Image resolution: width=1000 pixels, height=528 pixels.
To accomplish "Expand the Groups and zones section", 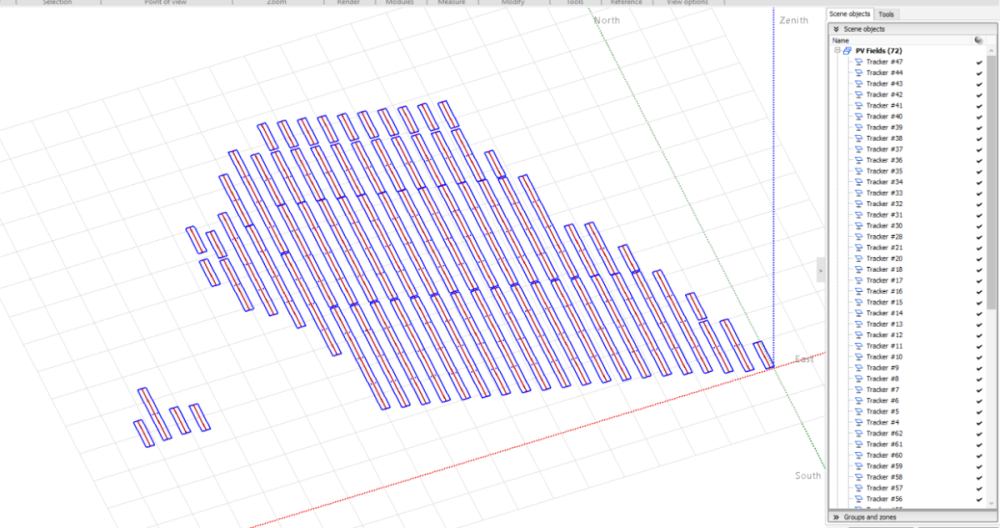I will click(x=836, y=517).
